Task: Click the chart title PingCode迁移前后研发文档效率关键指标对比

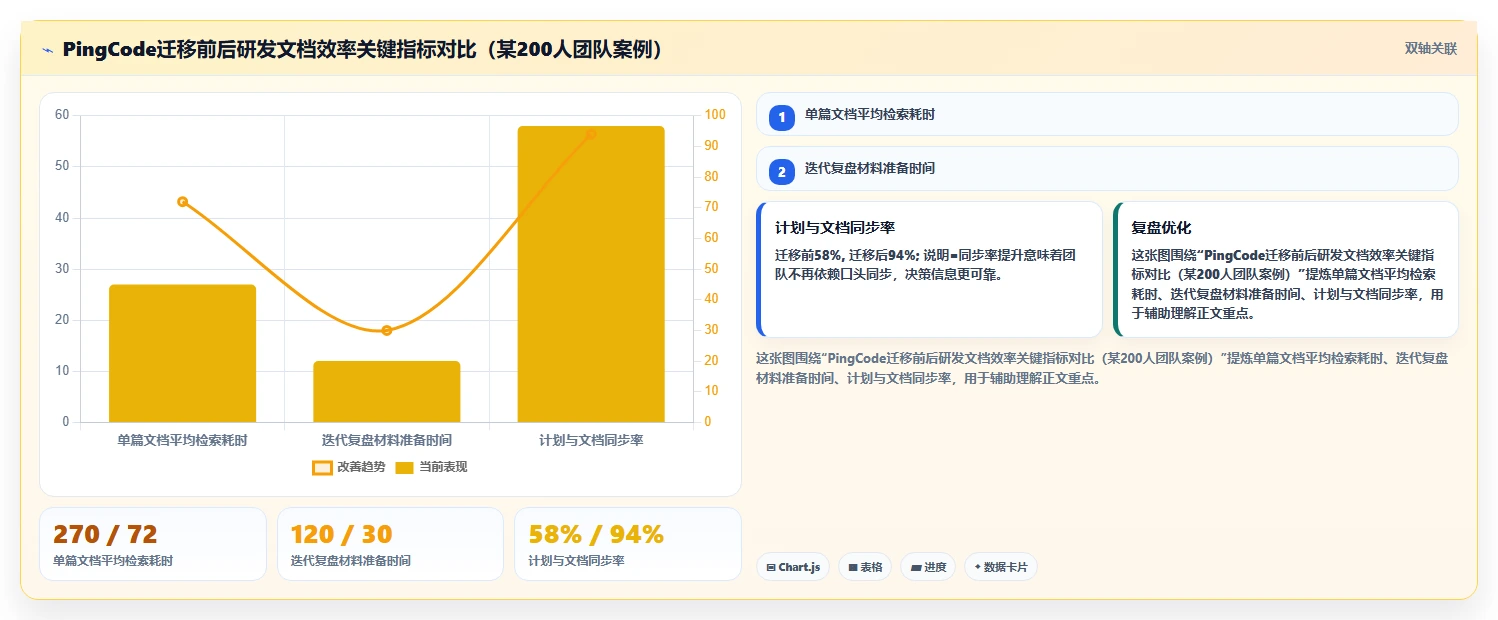Action: click(x=362, y=50)
